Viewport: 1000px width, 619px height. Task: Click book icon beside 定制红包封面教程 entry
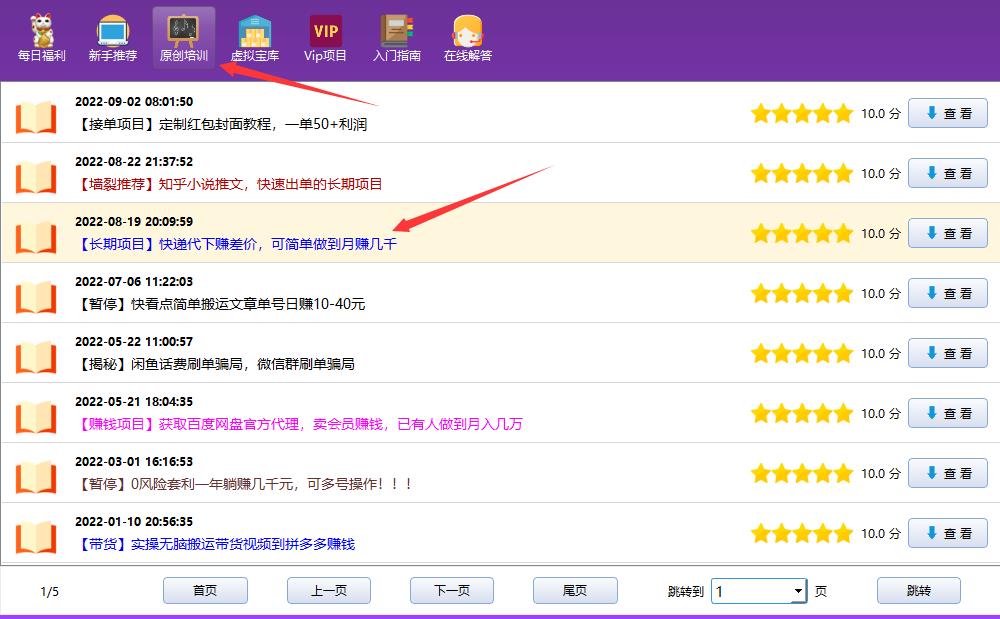coord(36,116)
